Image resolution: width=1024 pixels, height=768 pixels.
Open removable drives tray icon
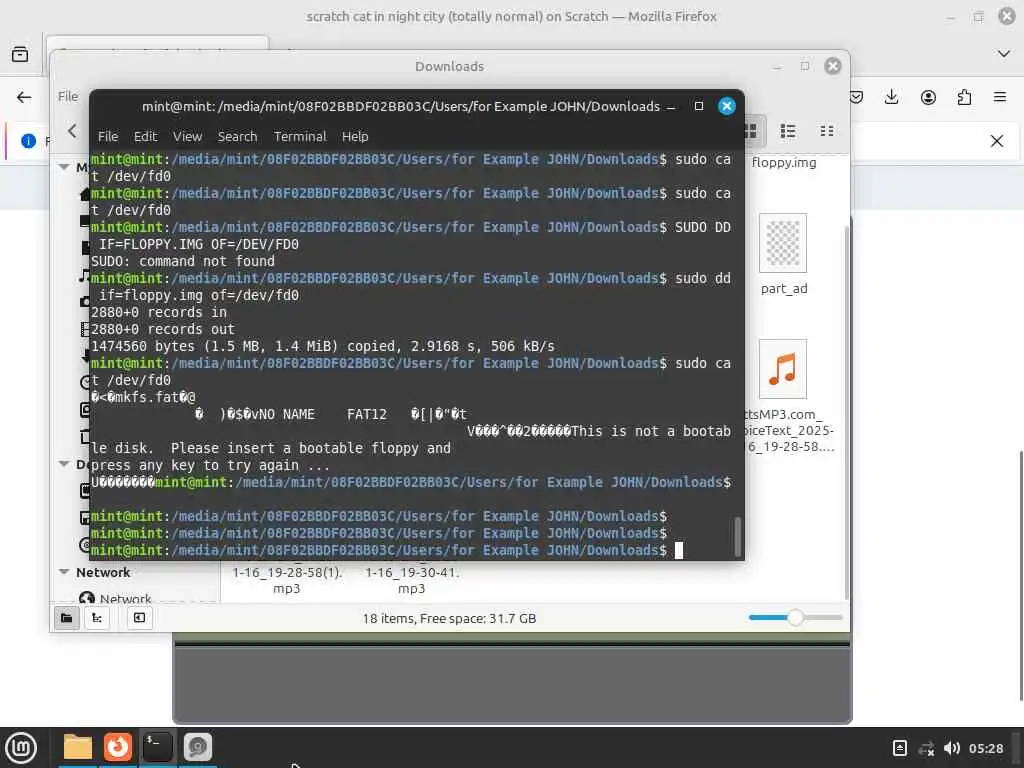coord(899,748)
